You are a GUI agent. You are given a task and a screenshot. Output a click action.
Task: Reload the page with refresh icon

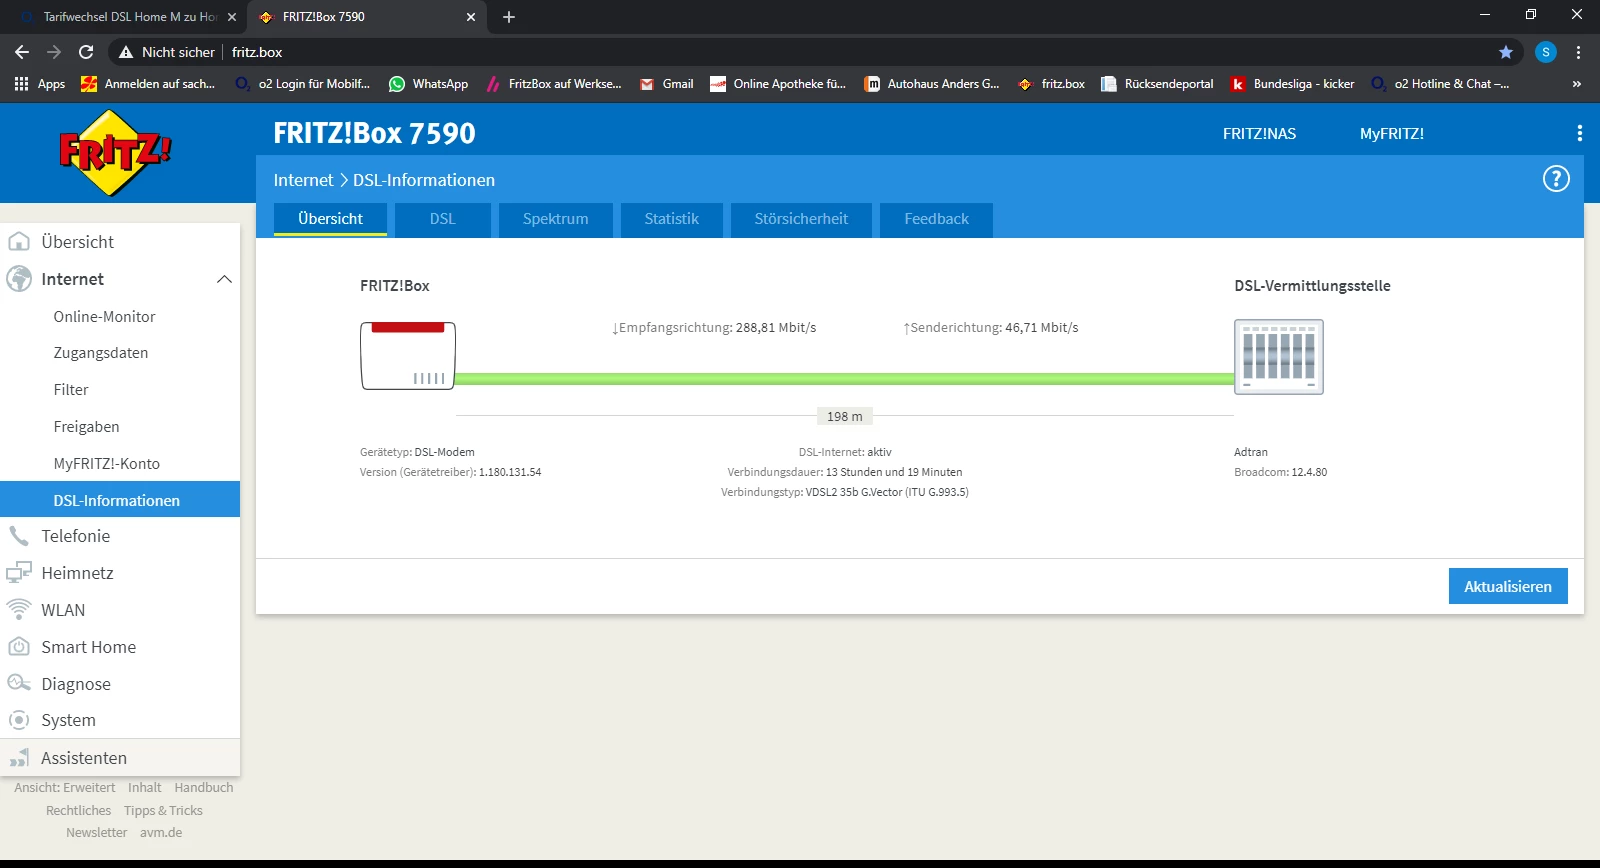[86, 52]
